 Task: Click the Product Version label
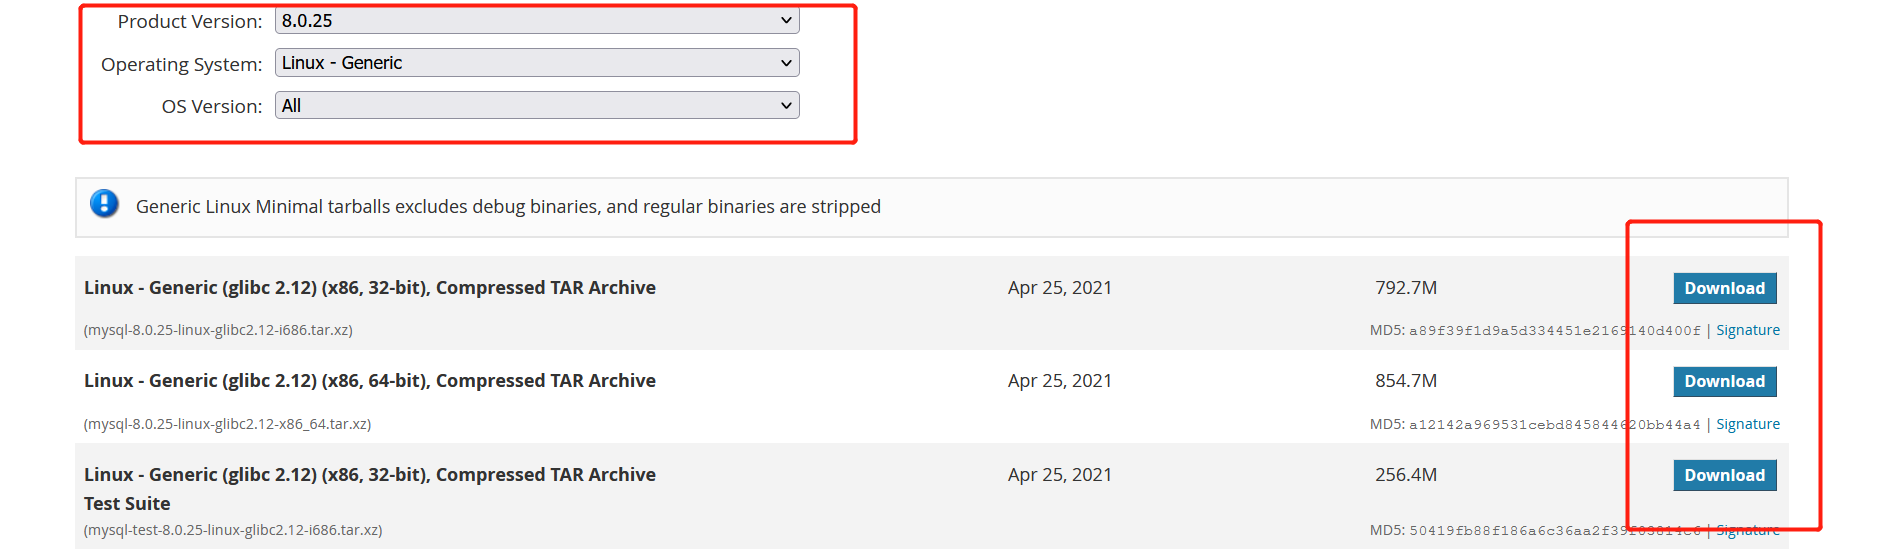click(x=190, y=22)
